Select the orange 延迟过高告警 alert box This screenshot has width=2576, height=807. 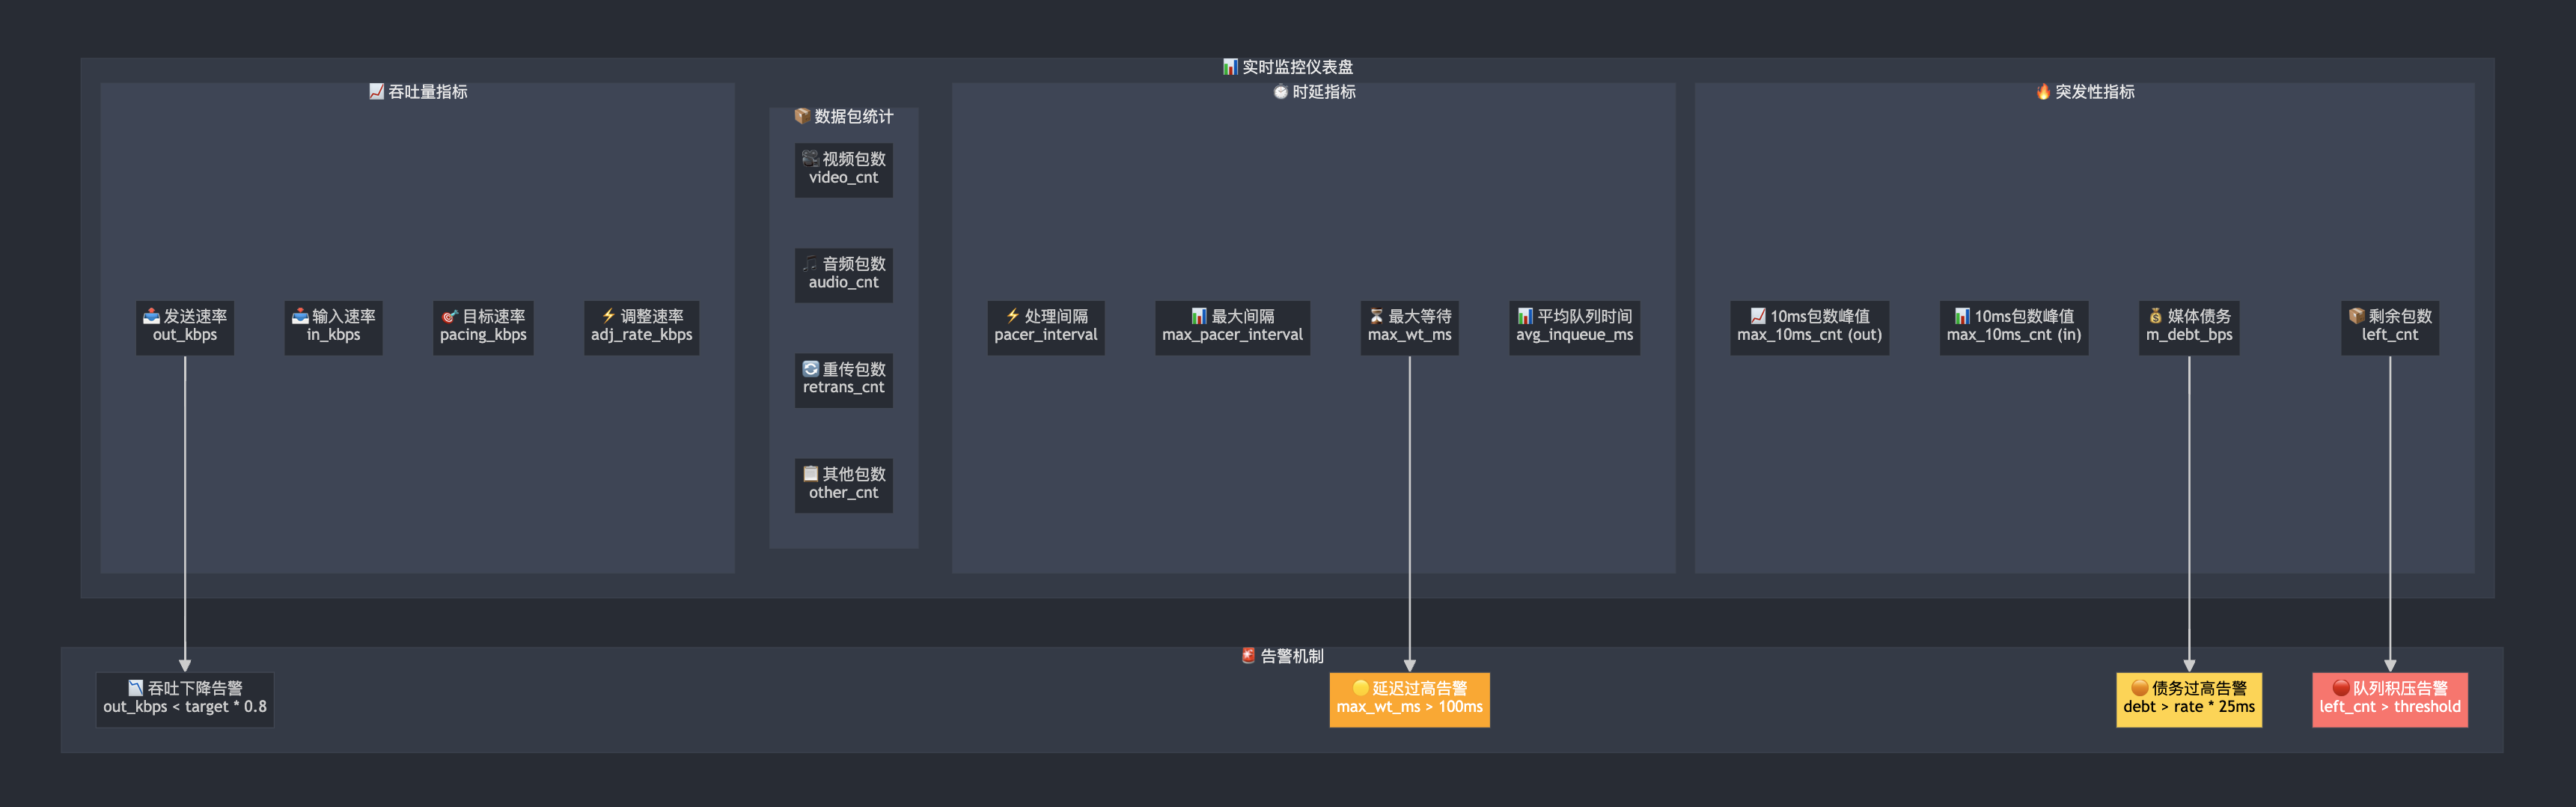(x=1409, y=699)
